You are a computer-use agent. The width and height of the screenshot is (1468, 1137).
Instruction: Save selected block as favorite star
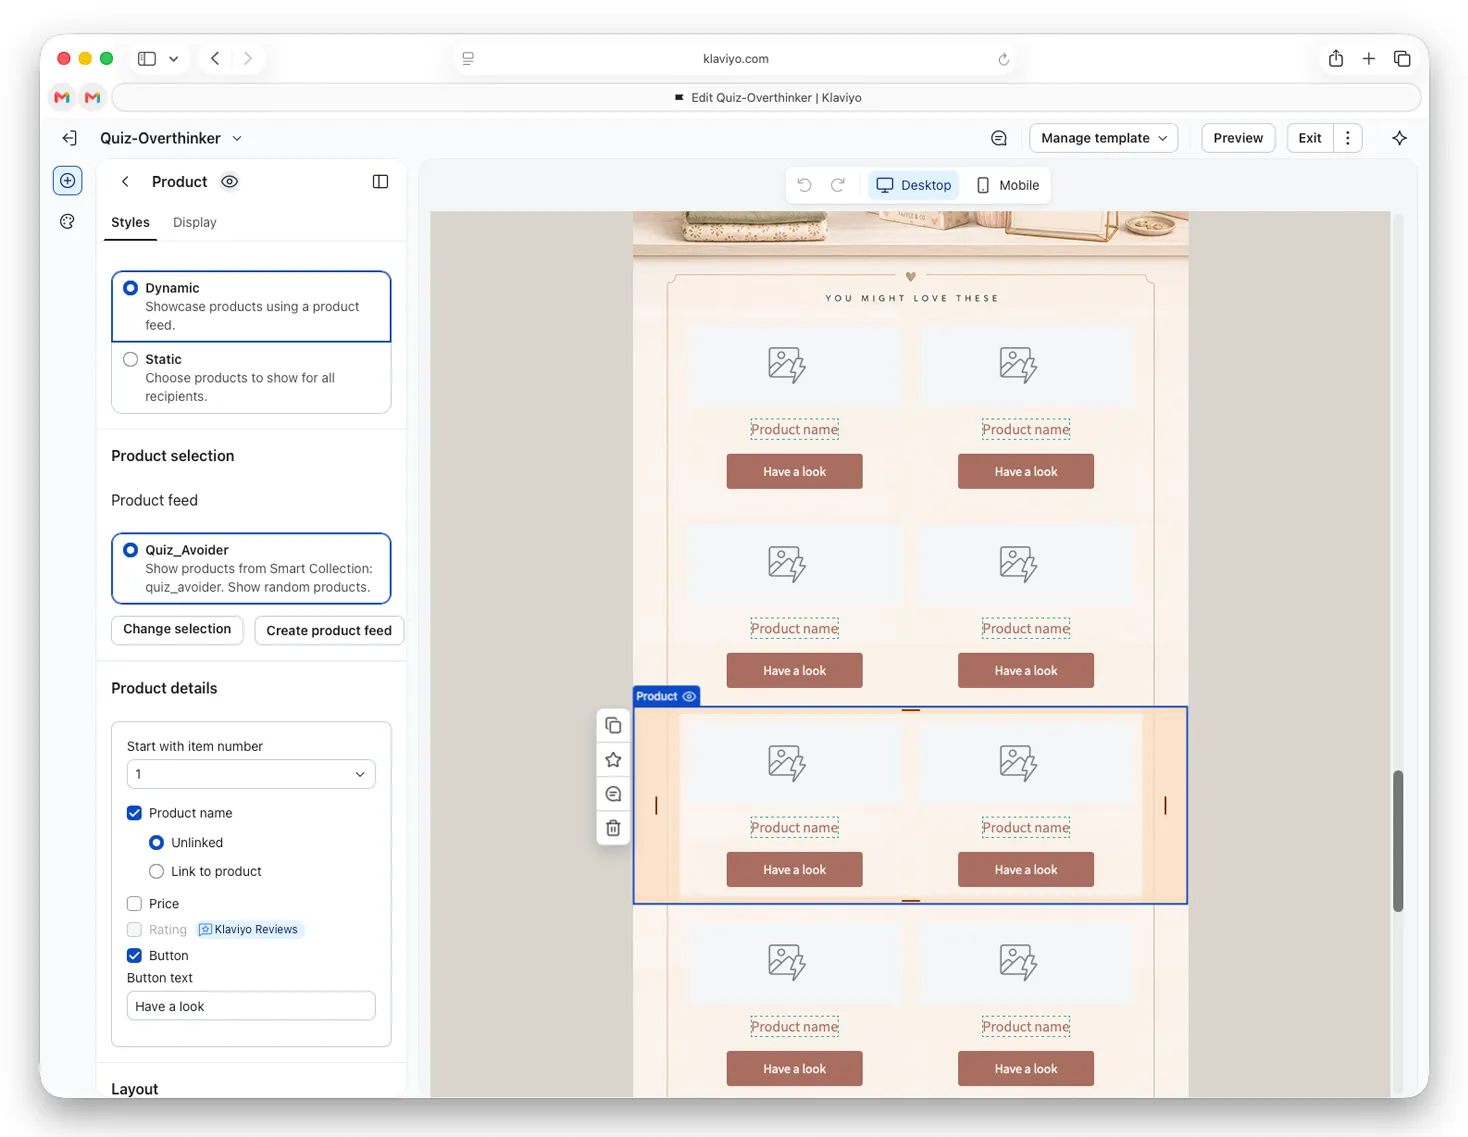[613, 760]
